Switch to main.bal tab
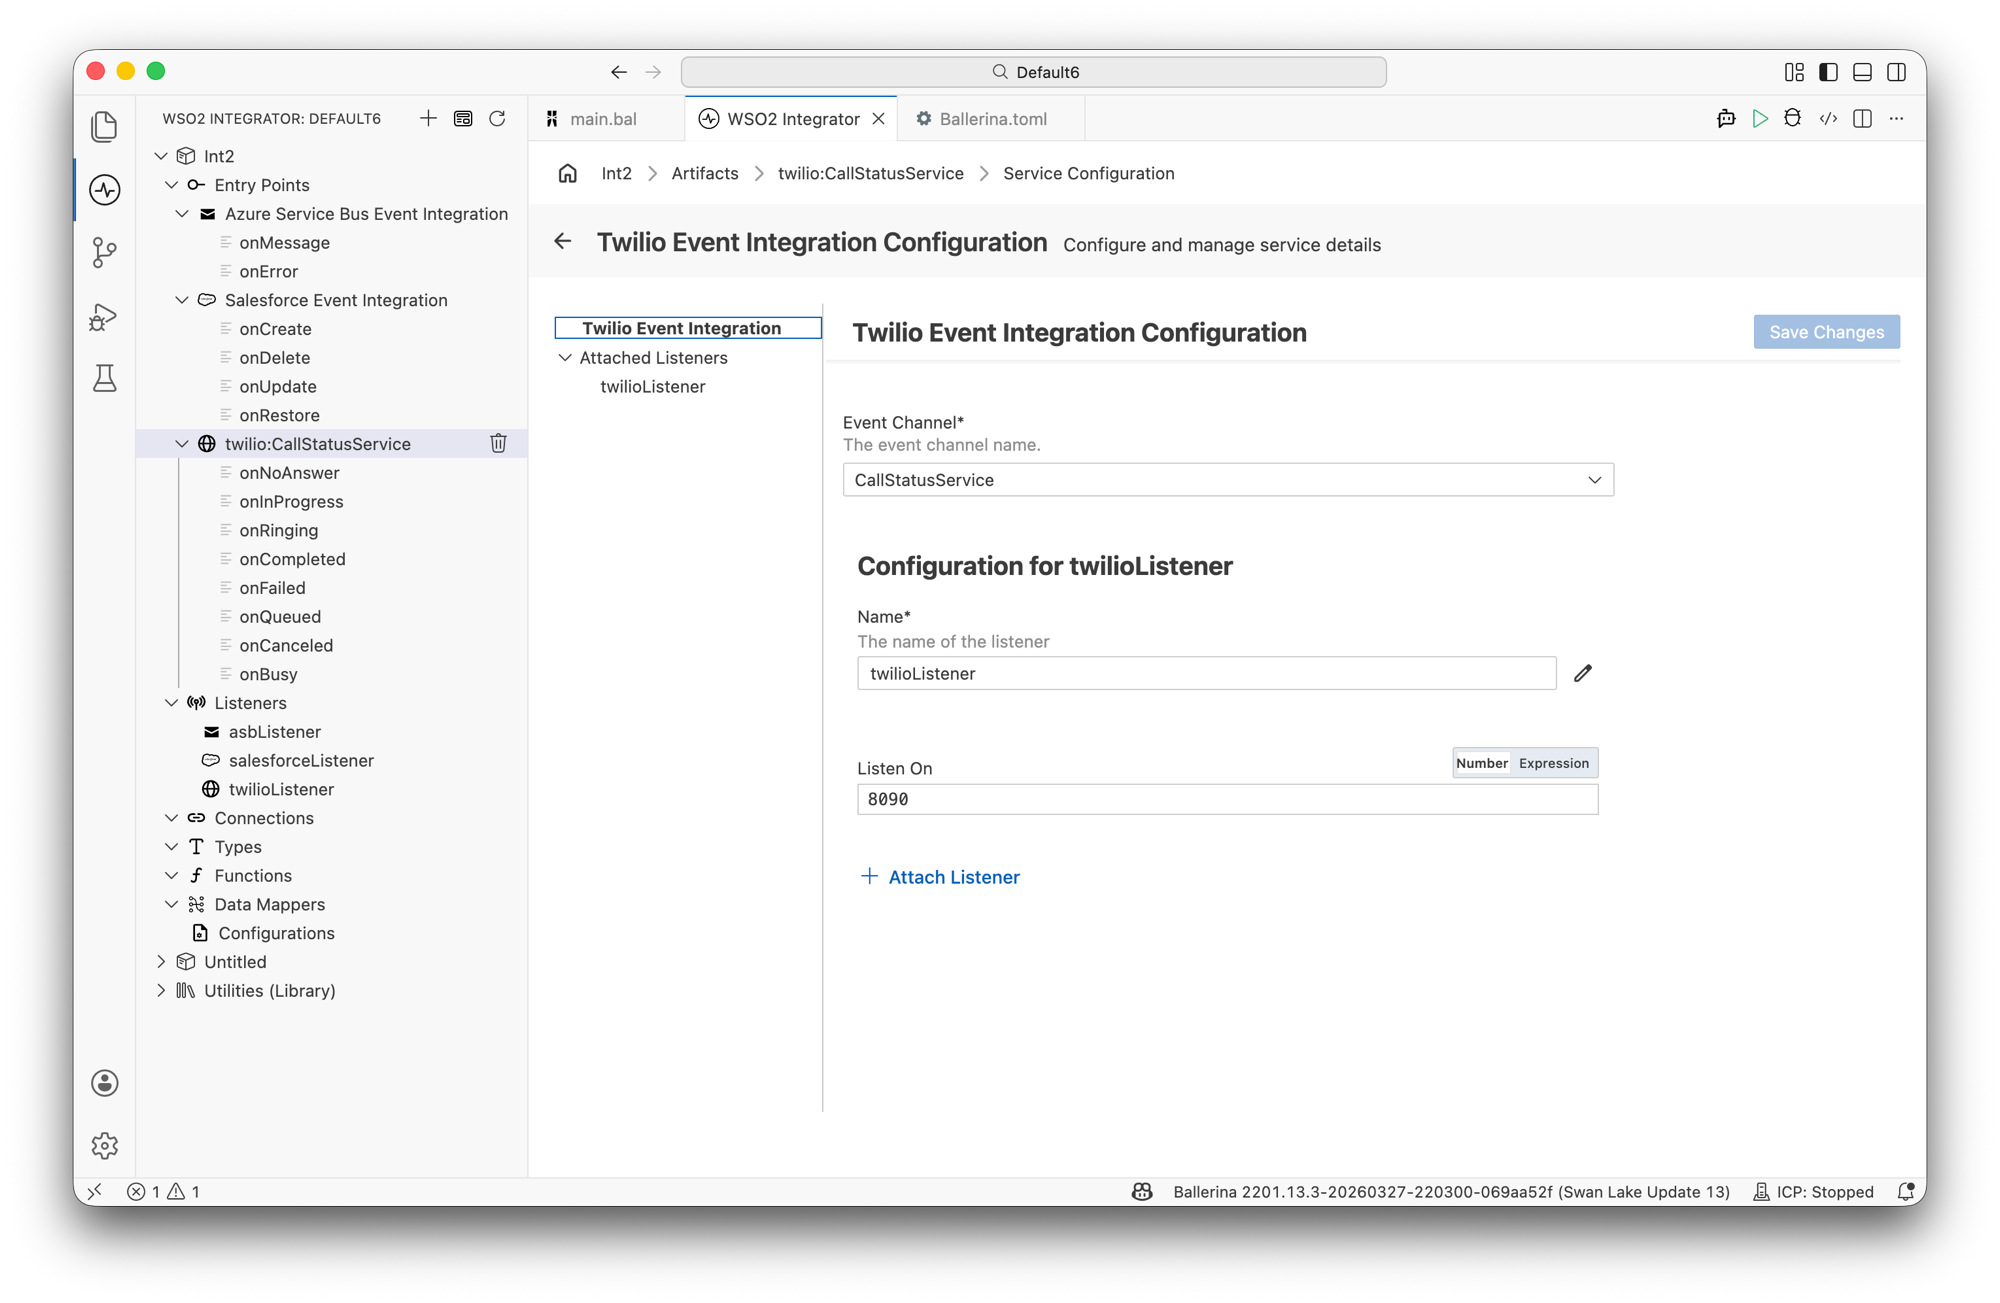2000x1303 pixels. pyautogui.click(x=603, y=118)
